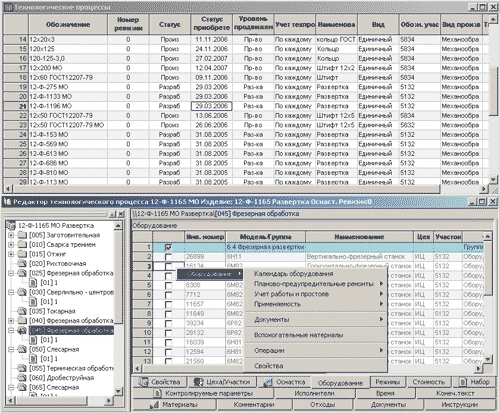Click the Модель/Группа column header
The image size is (500, 414).
click(x=265, y=237)
